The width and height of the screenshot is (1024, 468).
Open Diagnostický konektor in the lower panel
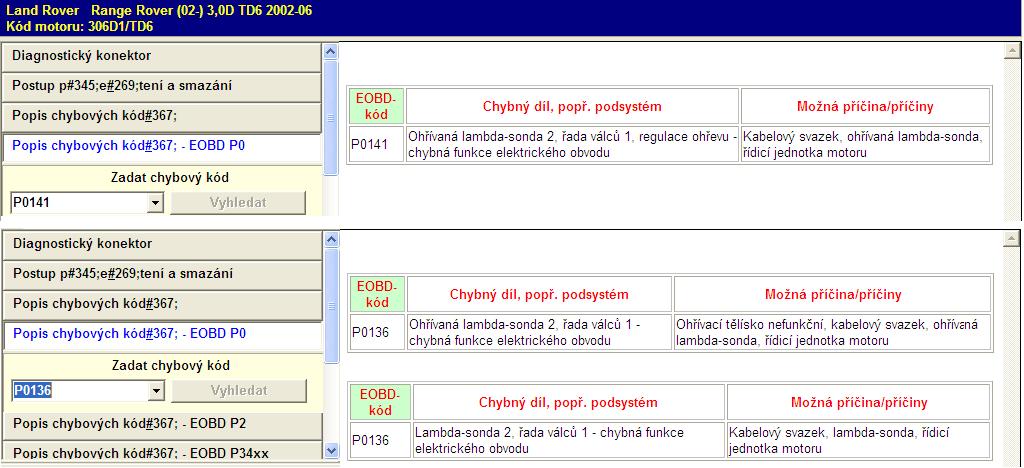pos(162,244)
